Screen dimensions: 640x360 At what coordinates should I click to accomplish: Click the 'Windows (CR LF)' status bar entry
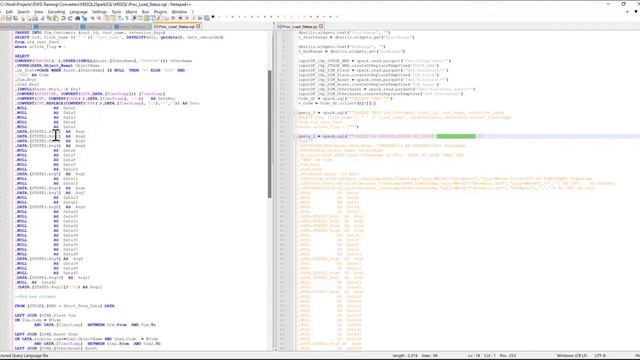(x=571, y=356)
